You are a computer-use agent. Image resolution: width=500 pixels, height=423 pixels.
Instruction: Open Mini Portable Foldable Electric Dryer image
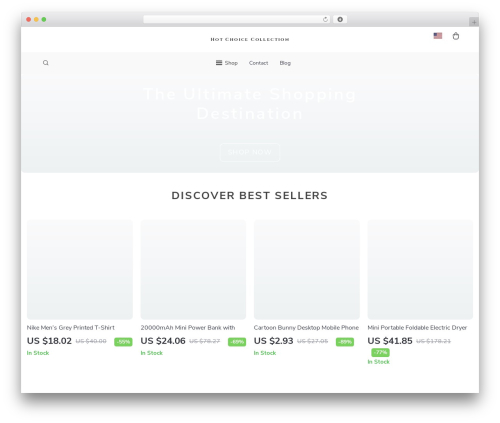click(x=420, y=269)
